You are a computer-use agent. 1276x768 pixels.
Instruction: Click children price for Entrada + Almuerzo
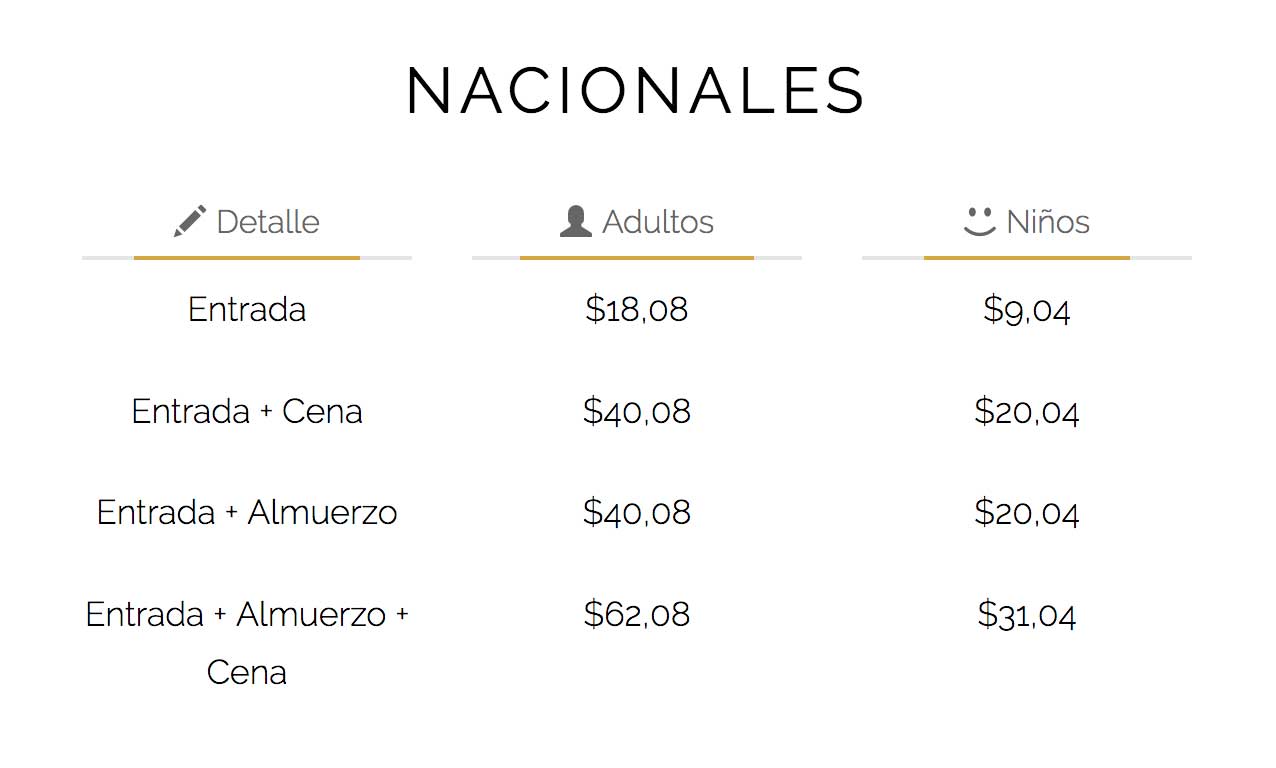[x=1027, y=512]
